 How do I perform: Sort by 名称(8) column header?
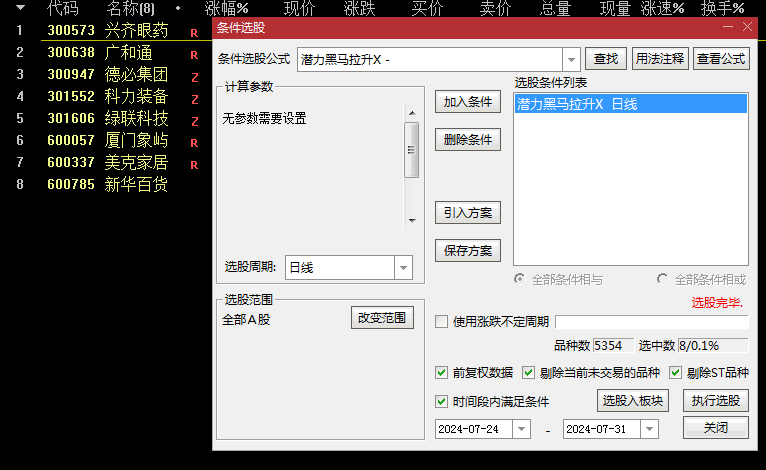point(130,8)
